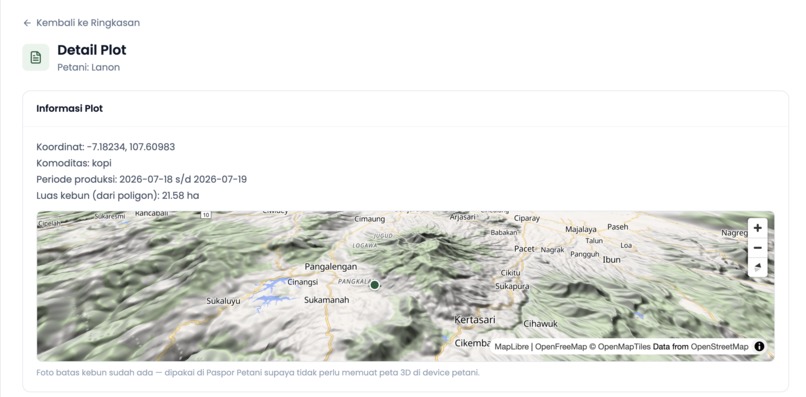Screen dimensions: 806x397
Task: Open the OpenFreeMap attribution link
Action: 561,347
